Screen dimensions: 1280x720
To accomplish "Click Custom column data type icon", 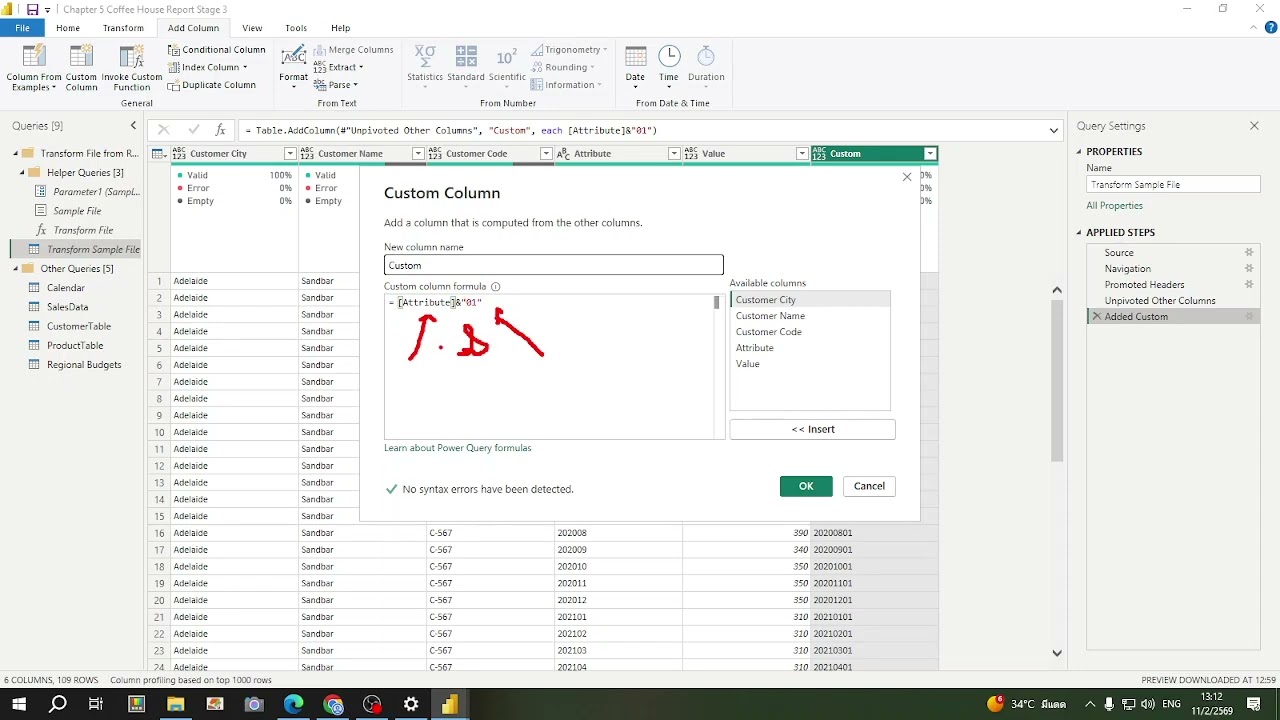I will click(820, 154).
